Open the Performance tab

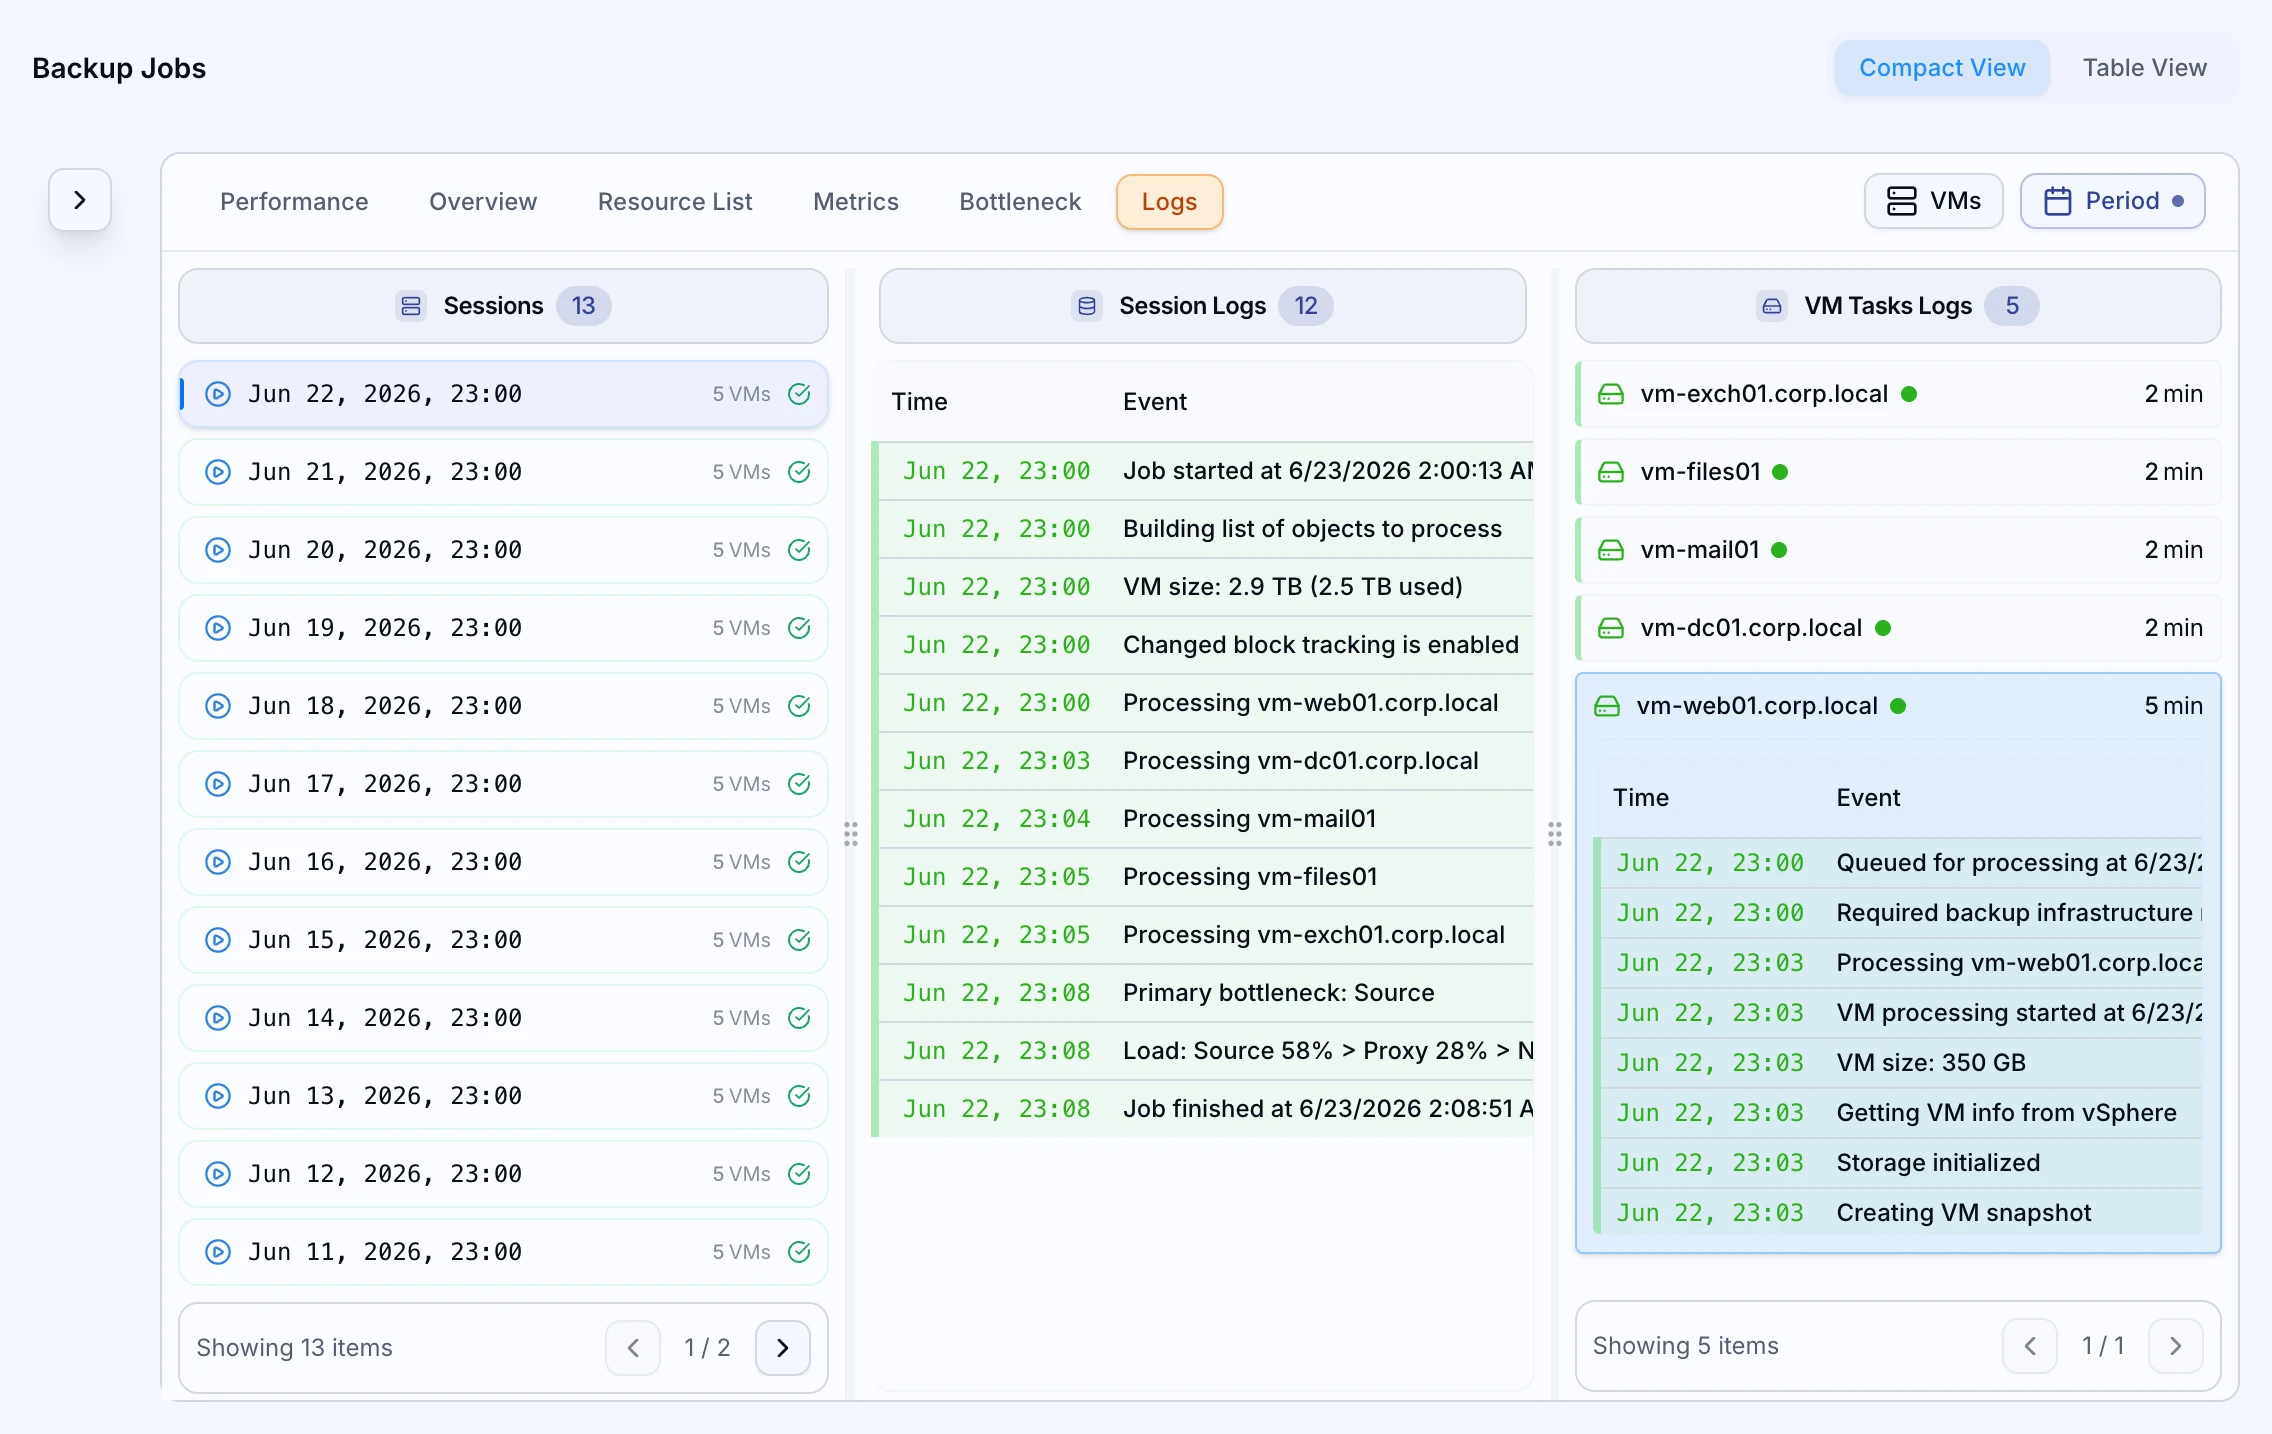294,202
